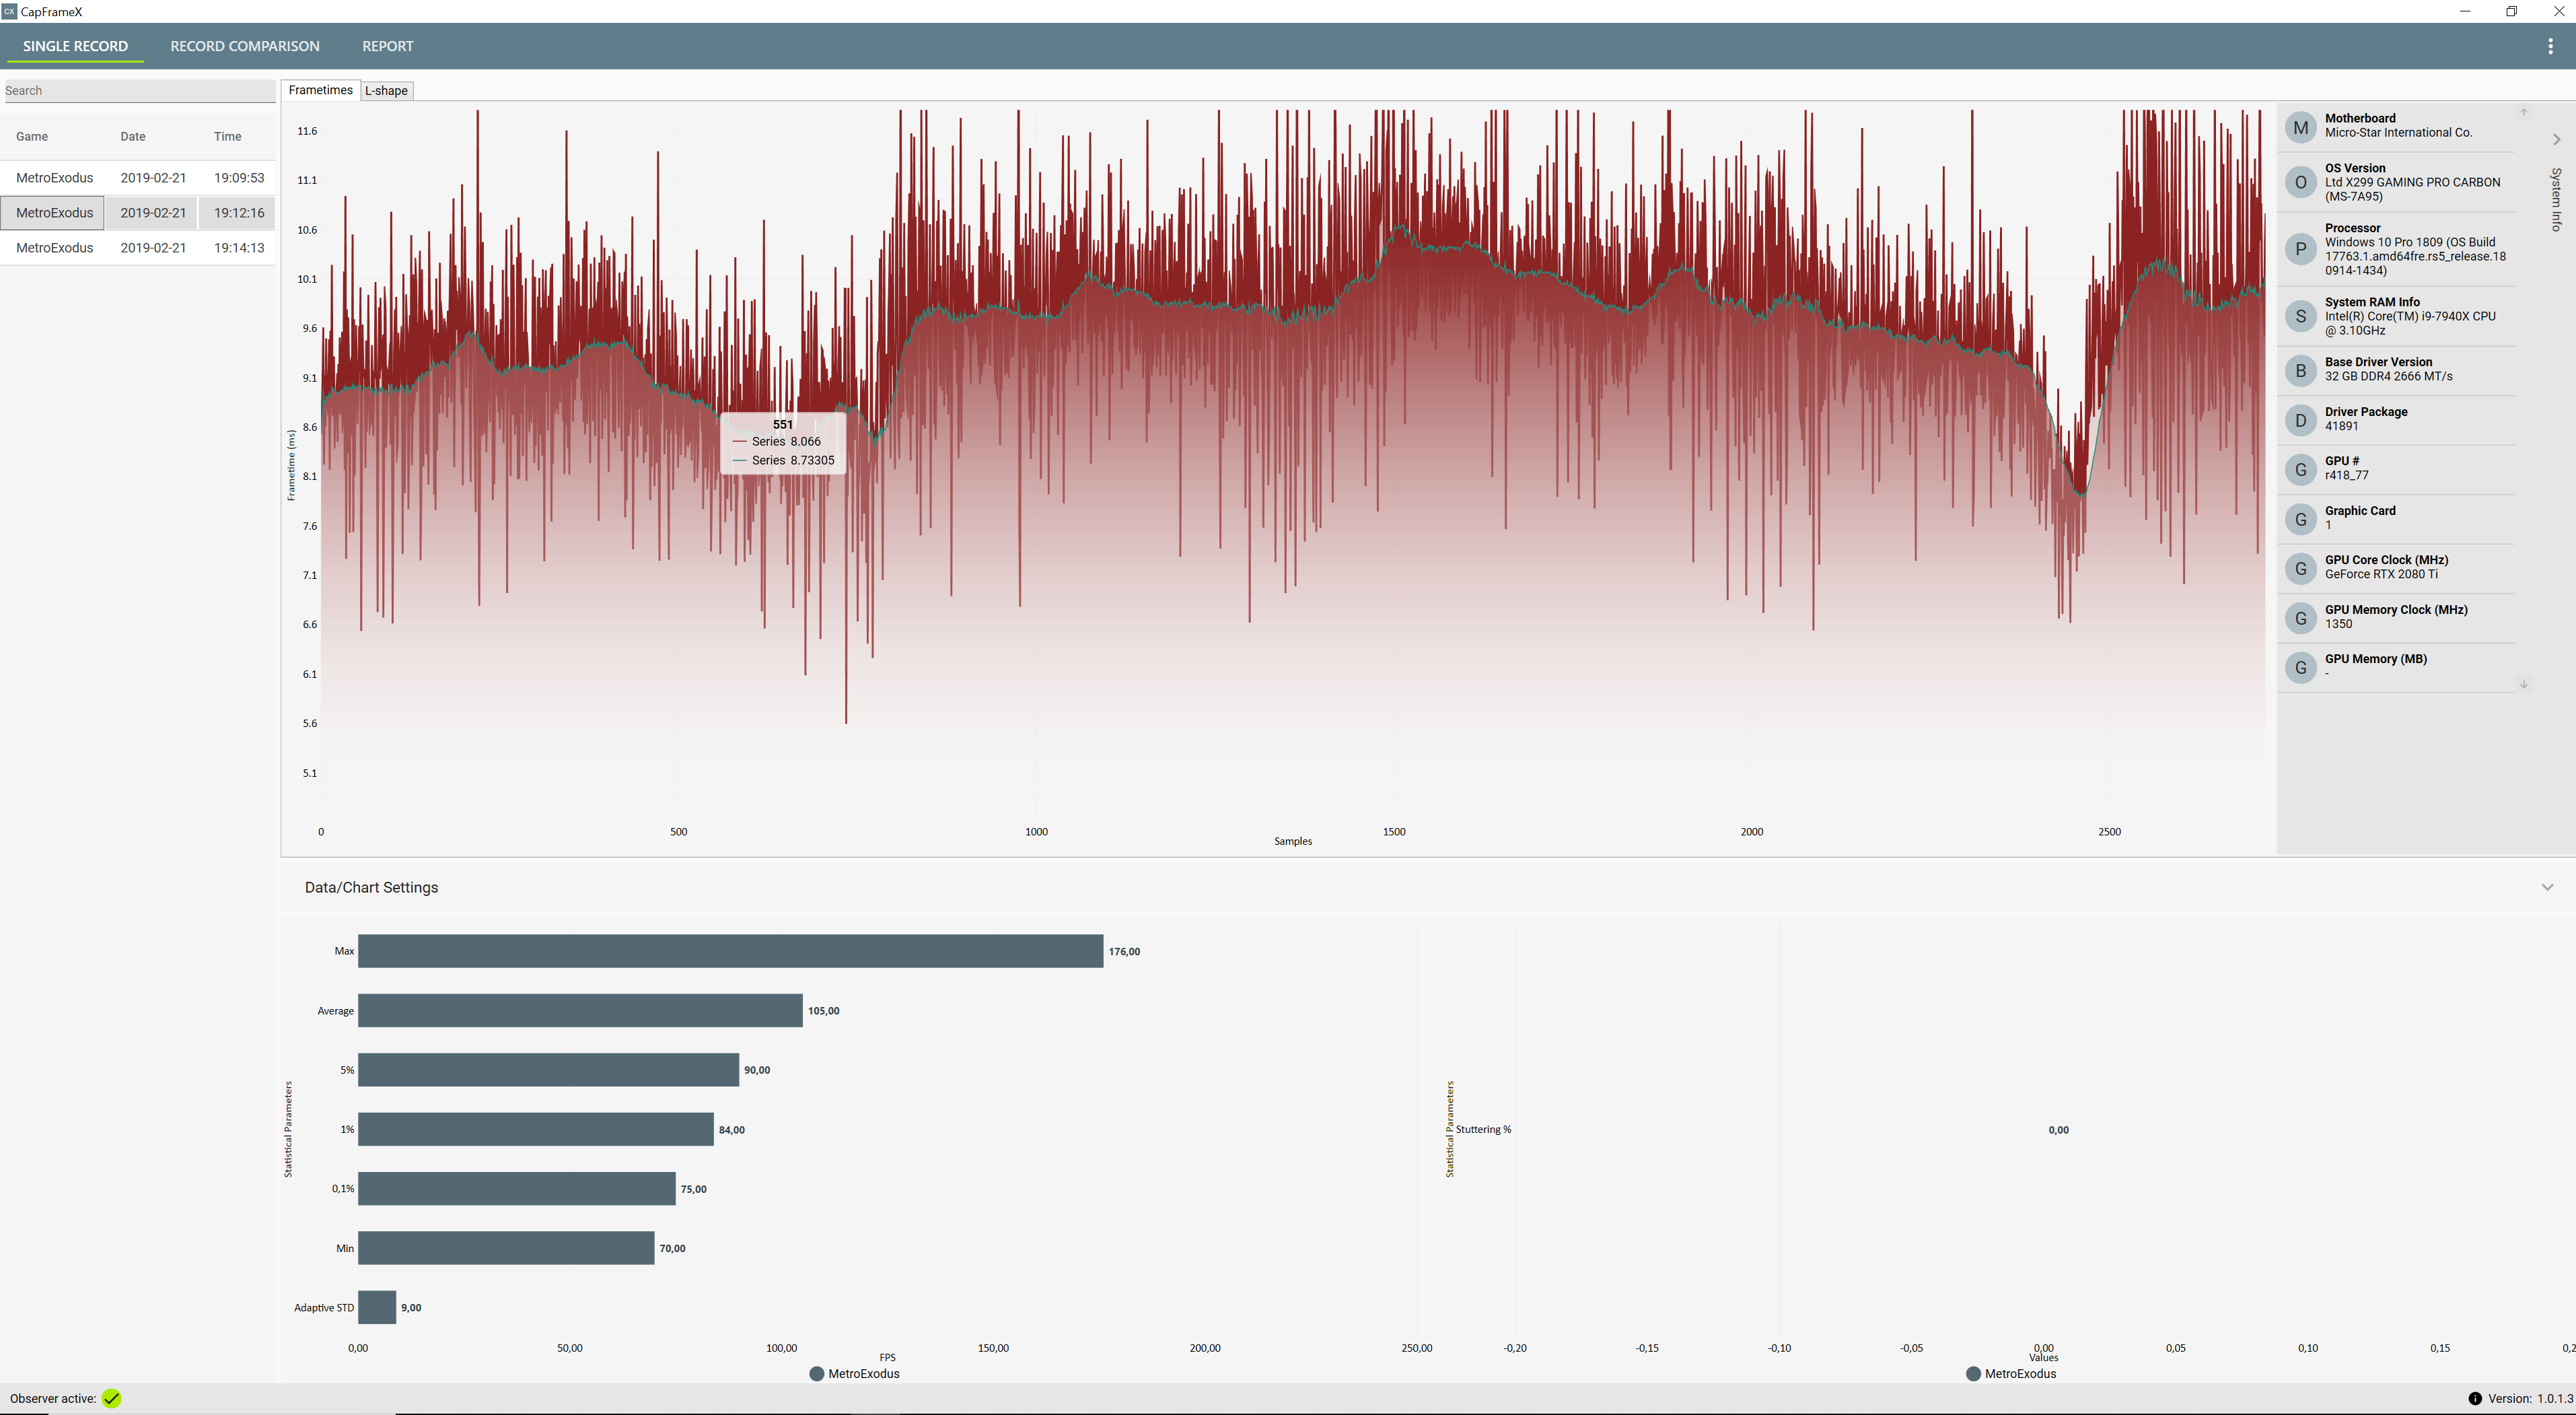Sort records by Game column

(32, 136)
